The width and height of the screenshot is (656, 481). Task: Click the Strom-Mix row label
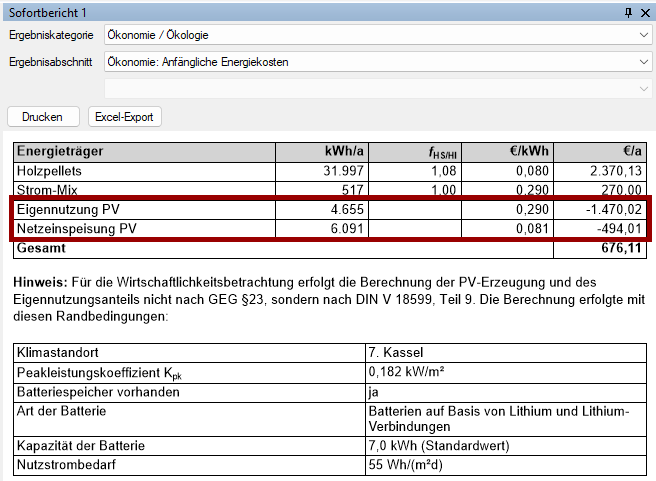(45, 190)
